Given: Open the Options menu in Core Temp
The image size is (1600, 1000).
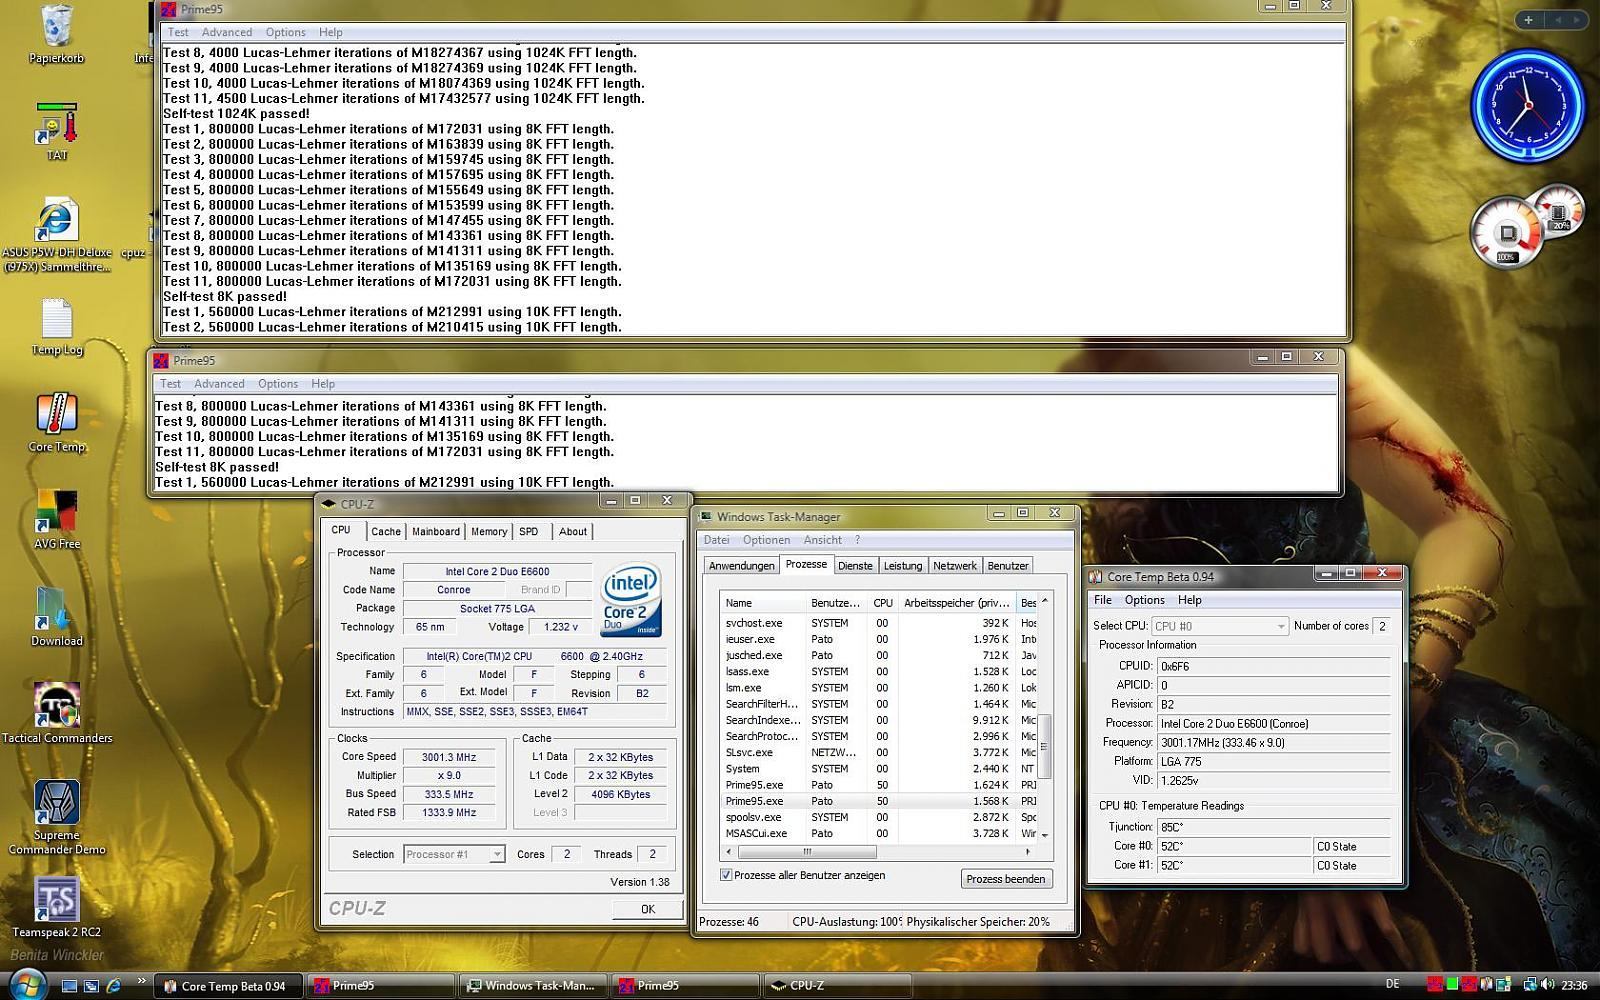Looking at the screenshot, I should coord(1144,600).
